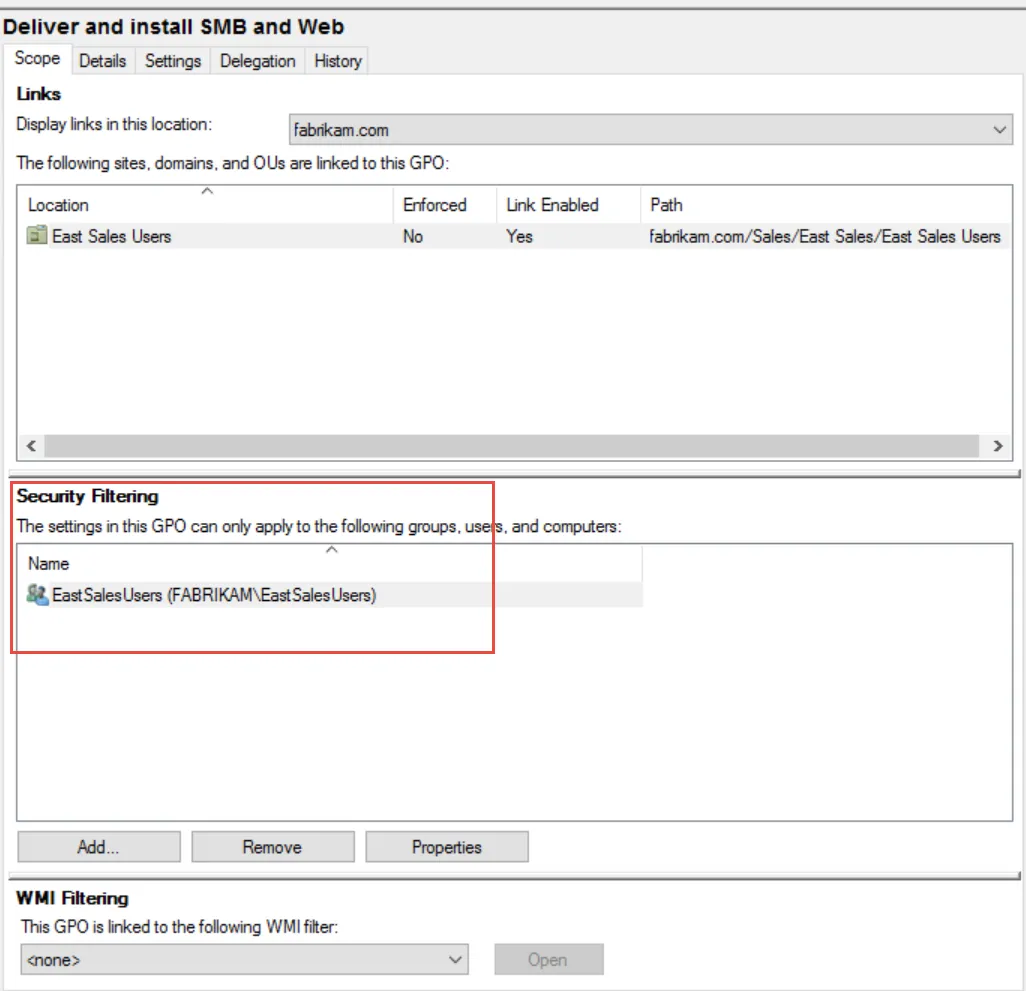Open Properties for the EastSalesUsers group
This screenshot has height=991, width=1026.
click(446, 846)
